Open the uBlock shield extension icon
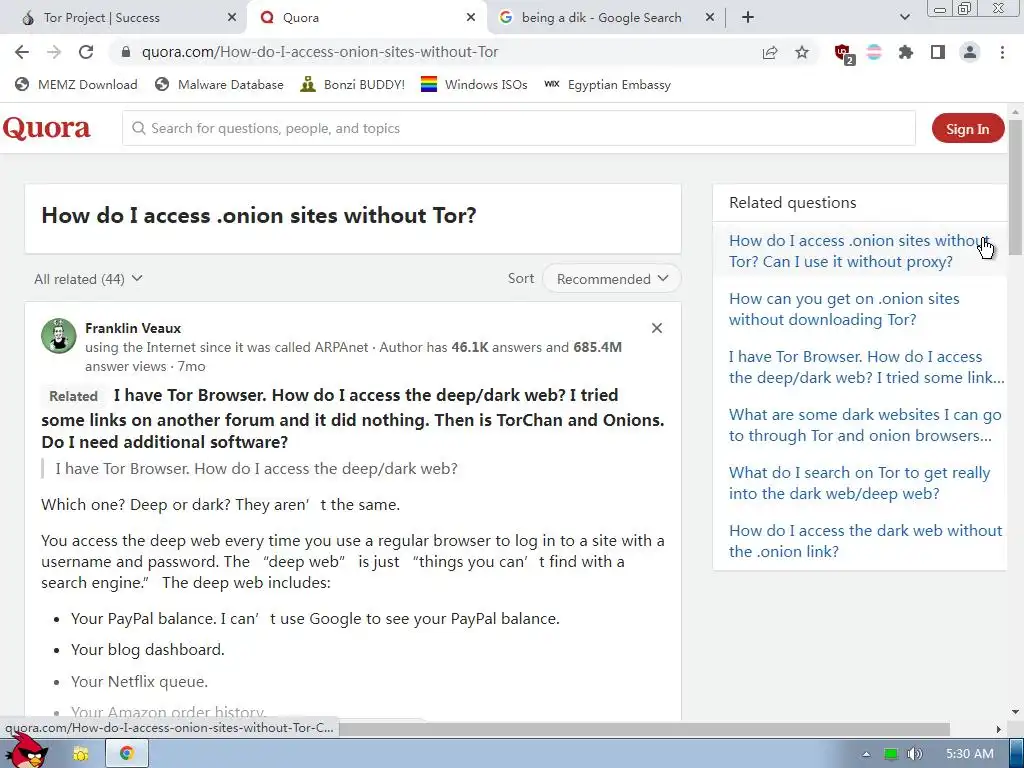Viewport: 1024px width, 768px height. [x=843, y=53]
